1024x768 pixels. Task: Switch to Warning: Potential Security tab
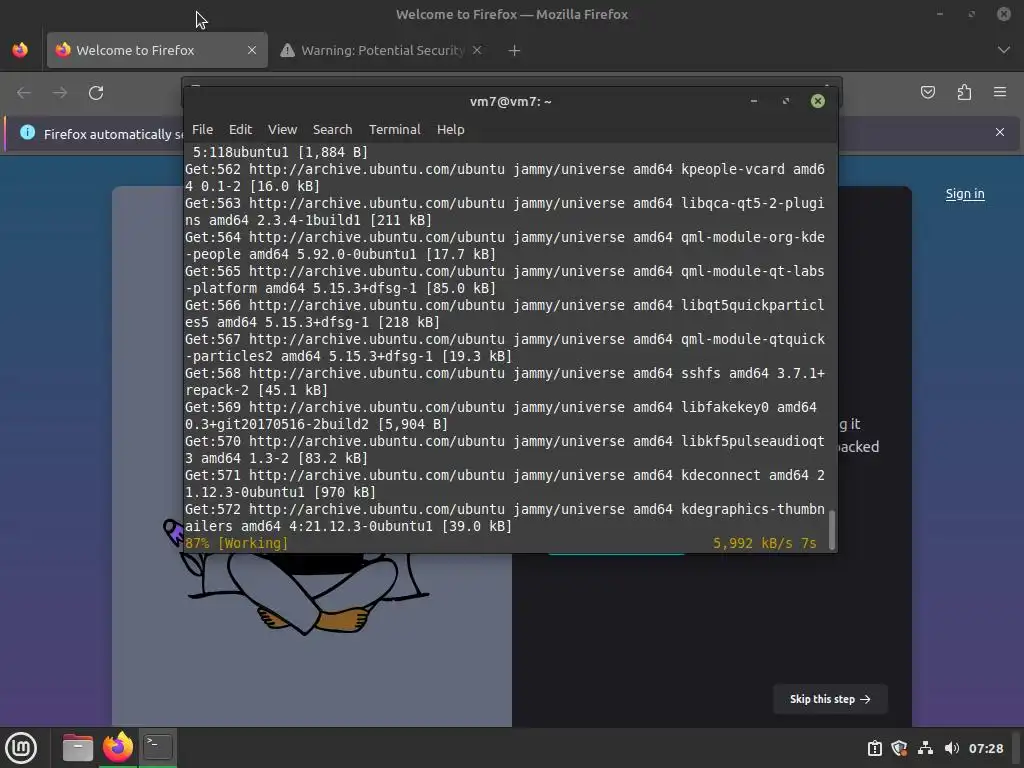pyautogui.click(x=382, y=50)
